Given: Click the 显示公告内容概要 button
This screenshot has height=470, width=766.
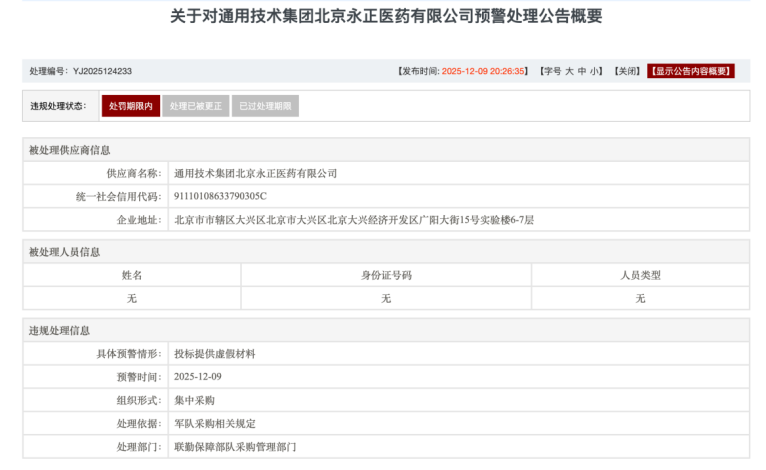Looking at the screenshot, I should pos(691,71).
